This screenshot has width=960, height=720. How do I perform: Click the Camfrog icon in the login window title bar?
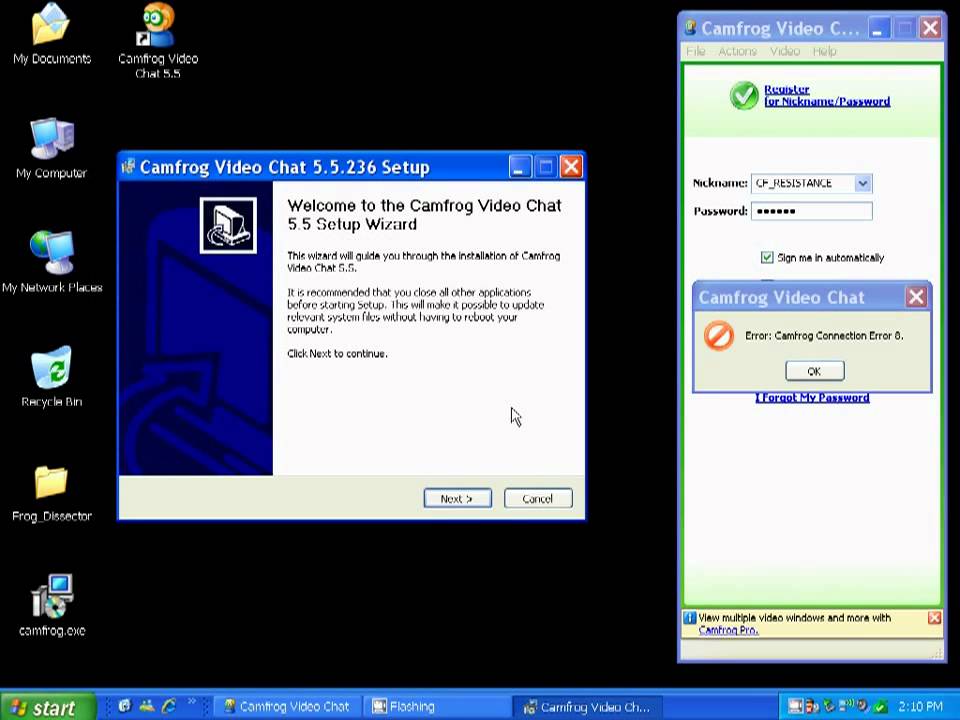[x=691, y=28]
